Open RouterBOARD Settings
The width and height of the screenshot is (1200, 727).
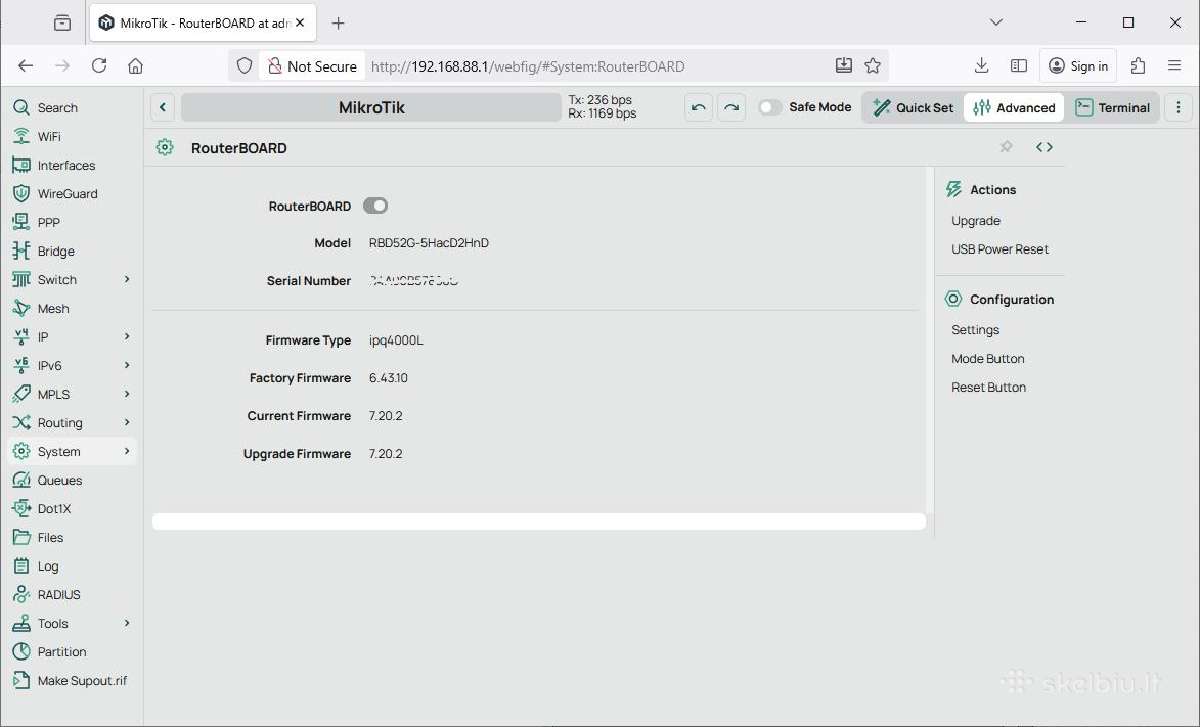point(975,330)
